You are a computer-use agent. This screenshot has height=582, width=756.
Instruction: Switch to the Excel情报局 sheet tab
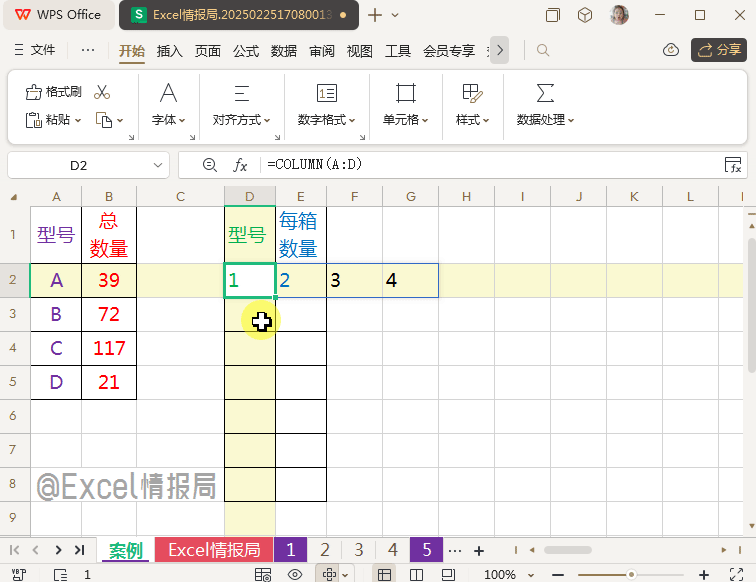213,550
